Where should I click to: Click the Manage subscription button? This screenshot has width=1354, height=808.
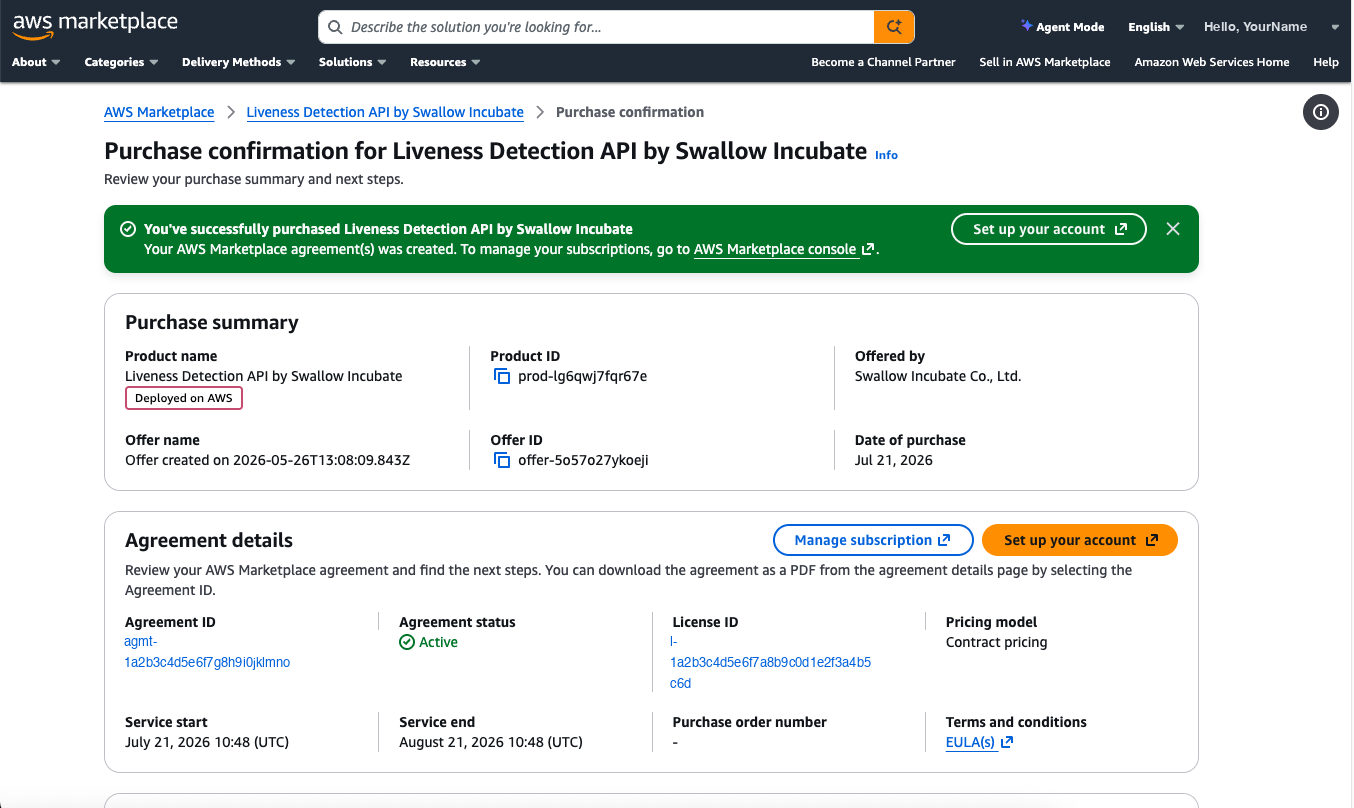click(873, 540)
